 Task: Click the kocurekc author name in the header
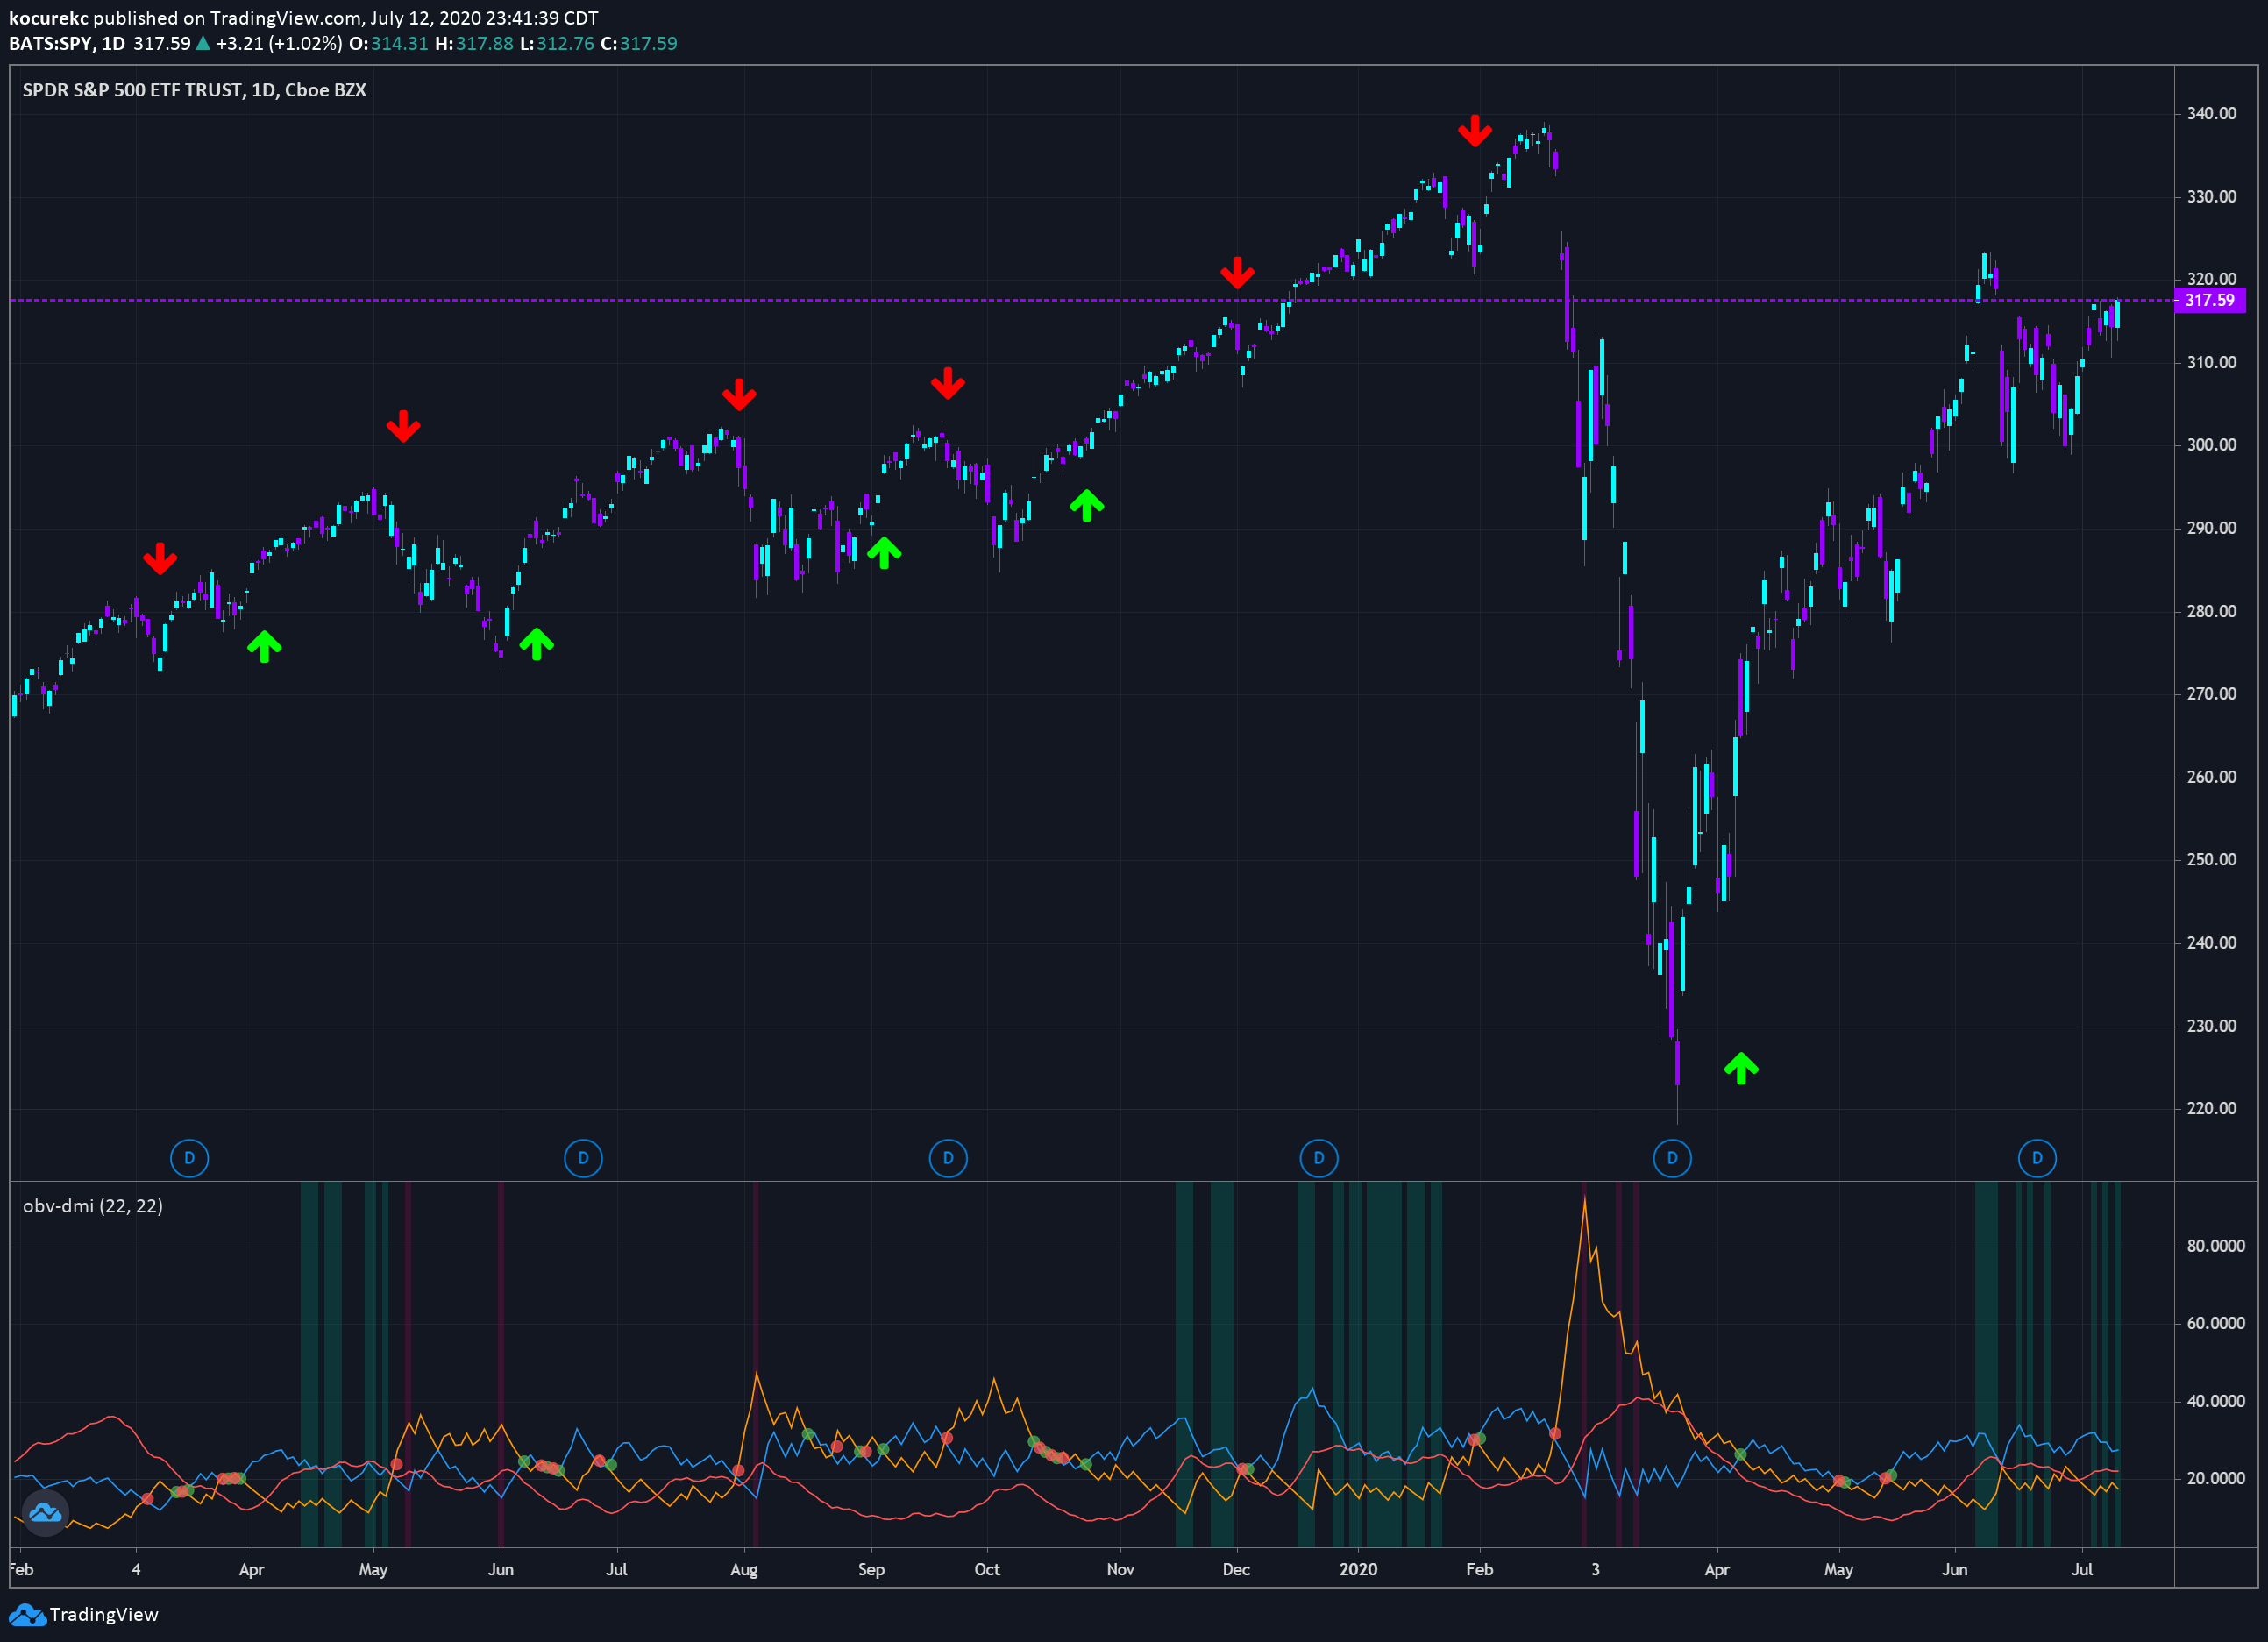point(48,18)
